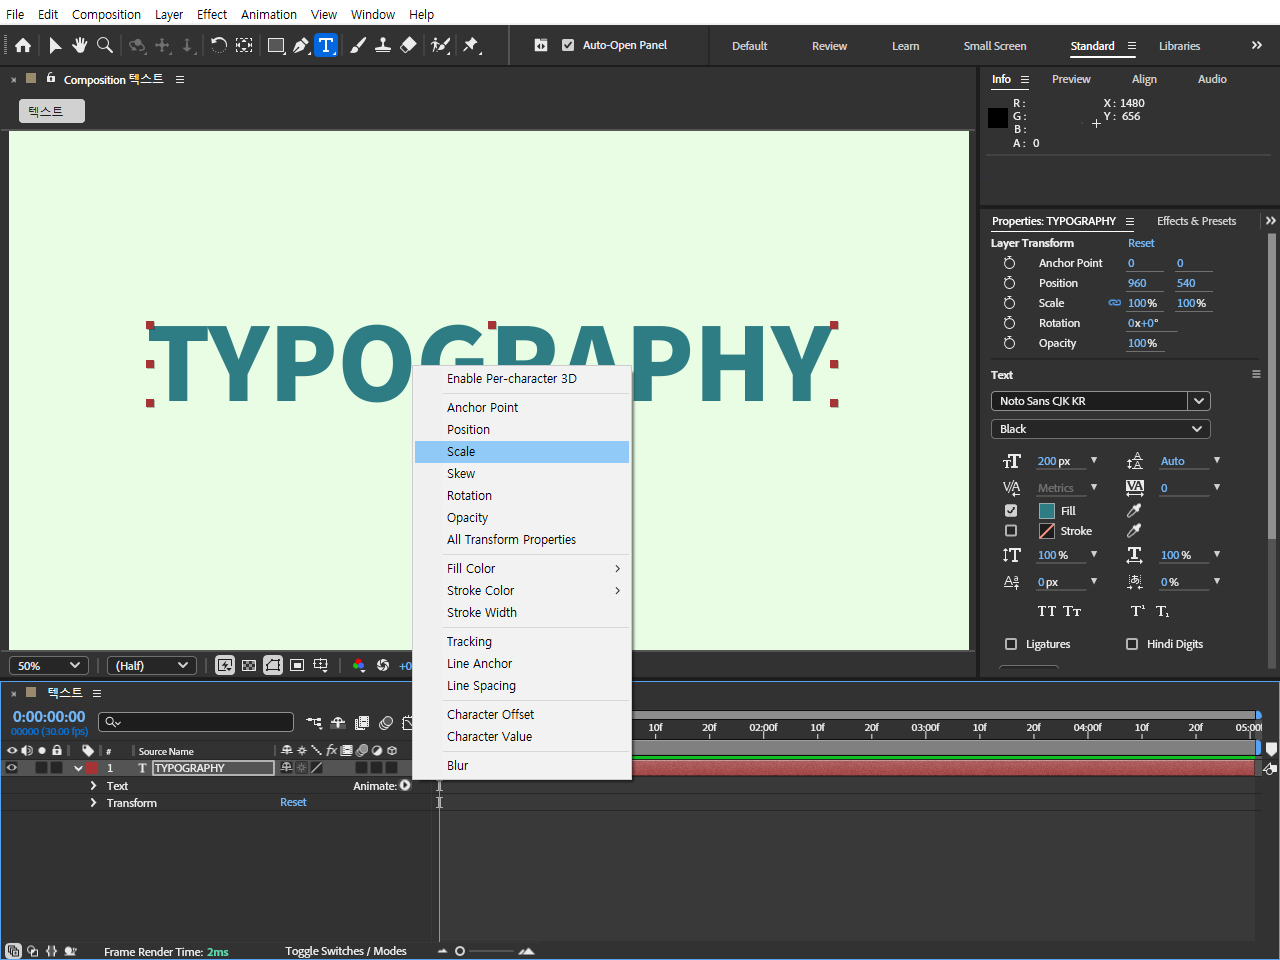Open the Fill color swatch
The width and height of the screenshot is (1280, 960).
pos(1047,510)
